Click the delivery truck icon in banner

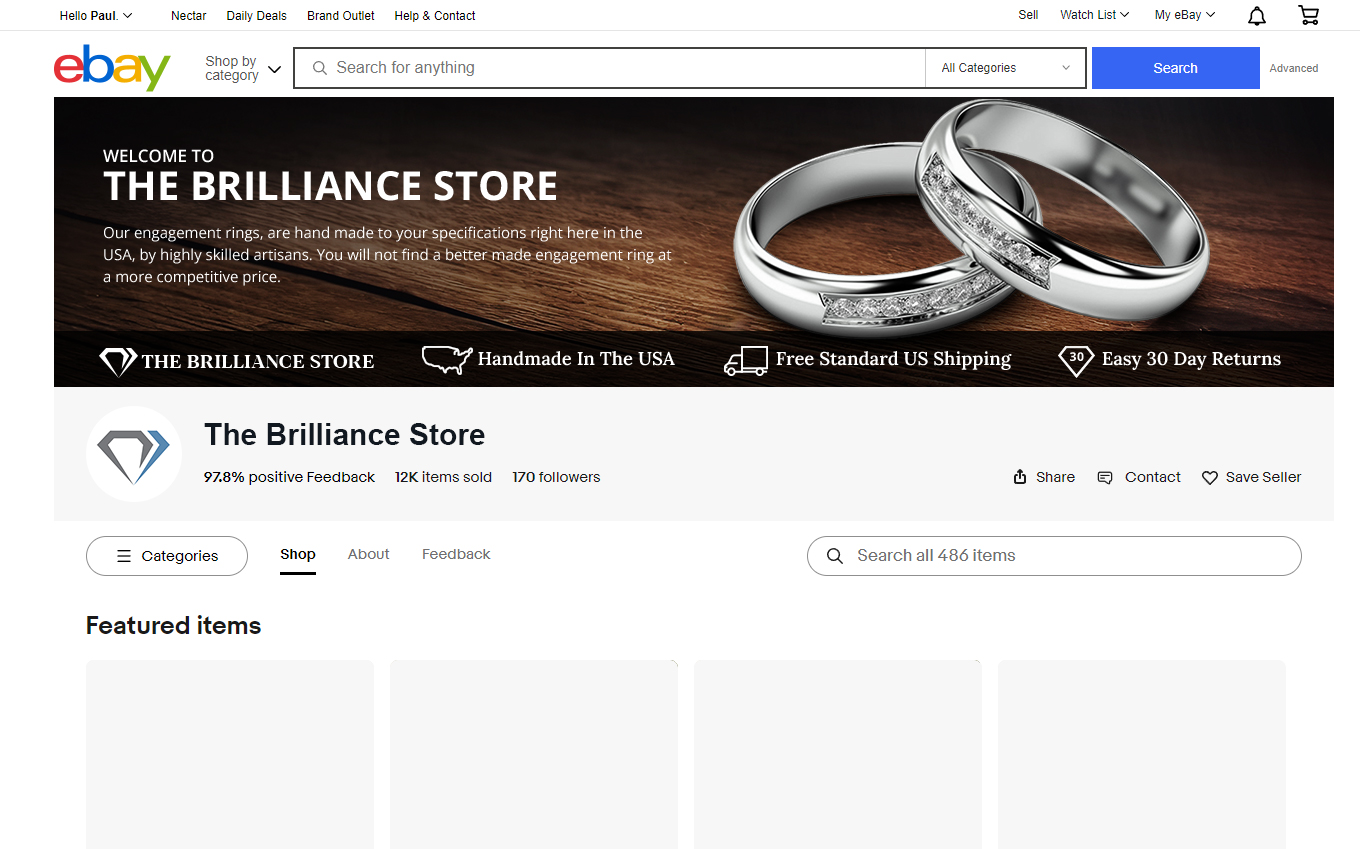pyautogui.click(x=746, y=361)
